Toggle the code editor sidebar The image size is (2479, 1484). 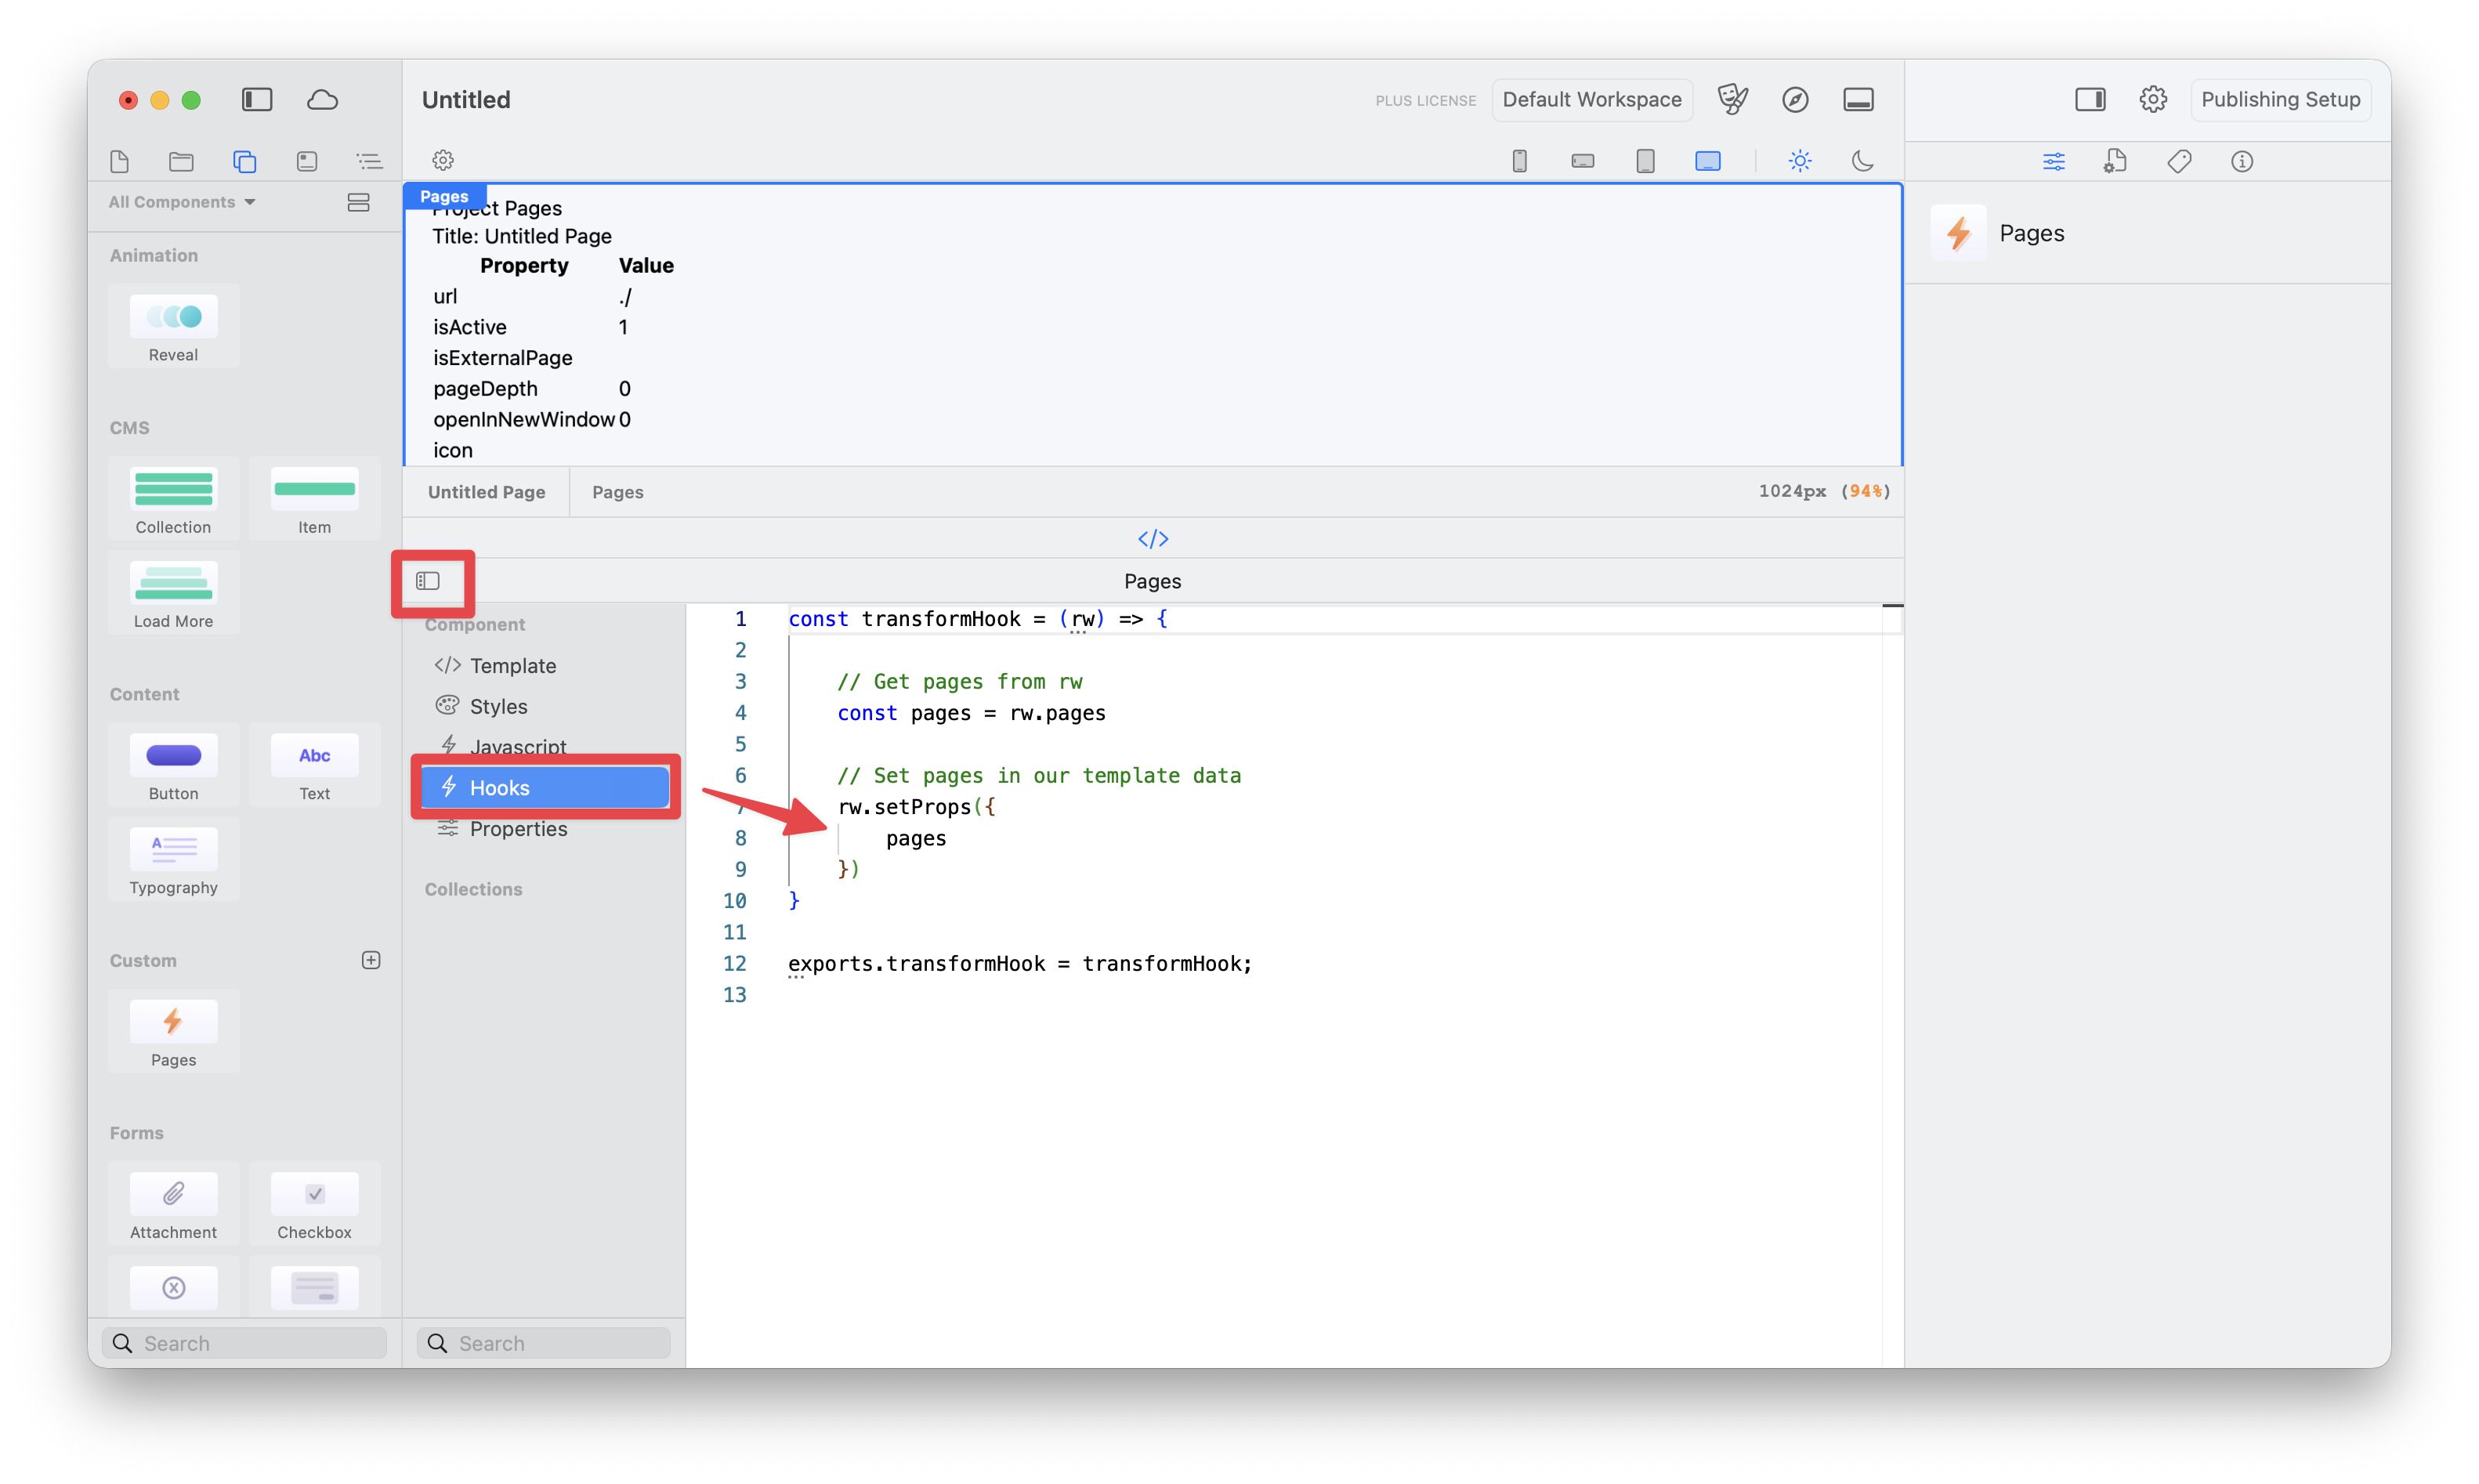[428, 581]
